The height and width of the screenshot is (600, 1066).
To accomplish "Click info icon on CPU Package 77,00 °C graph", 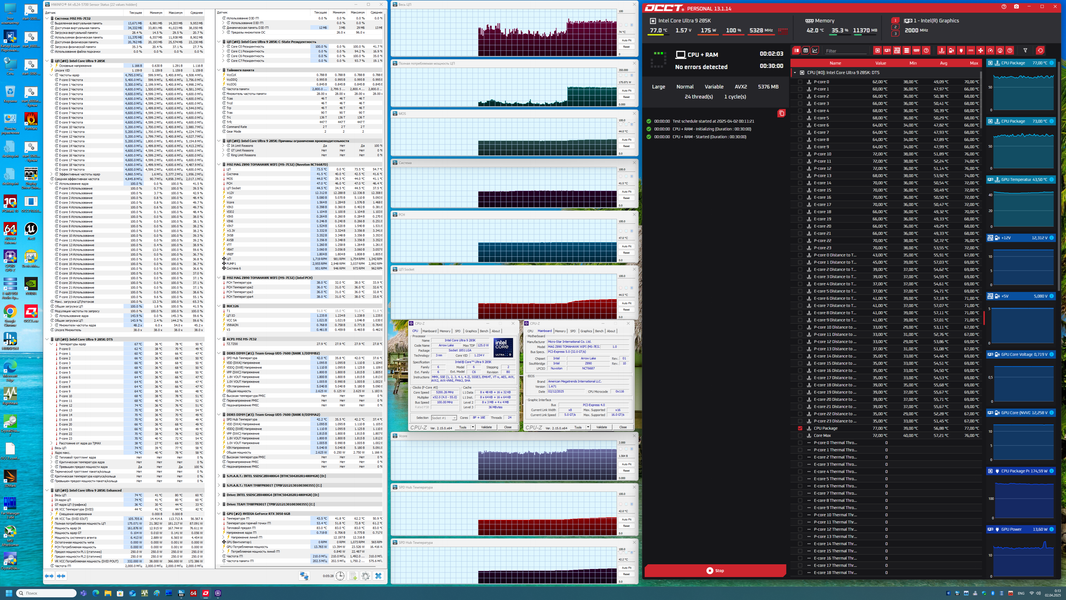I will point(1052,63).
